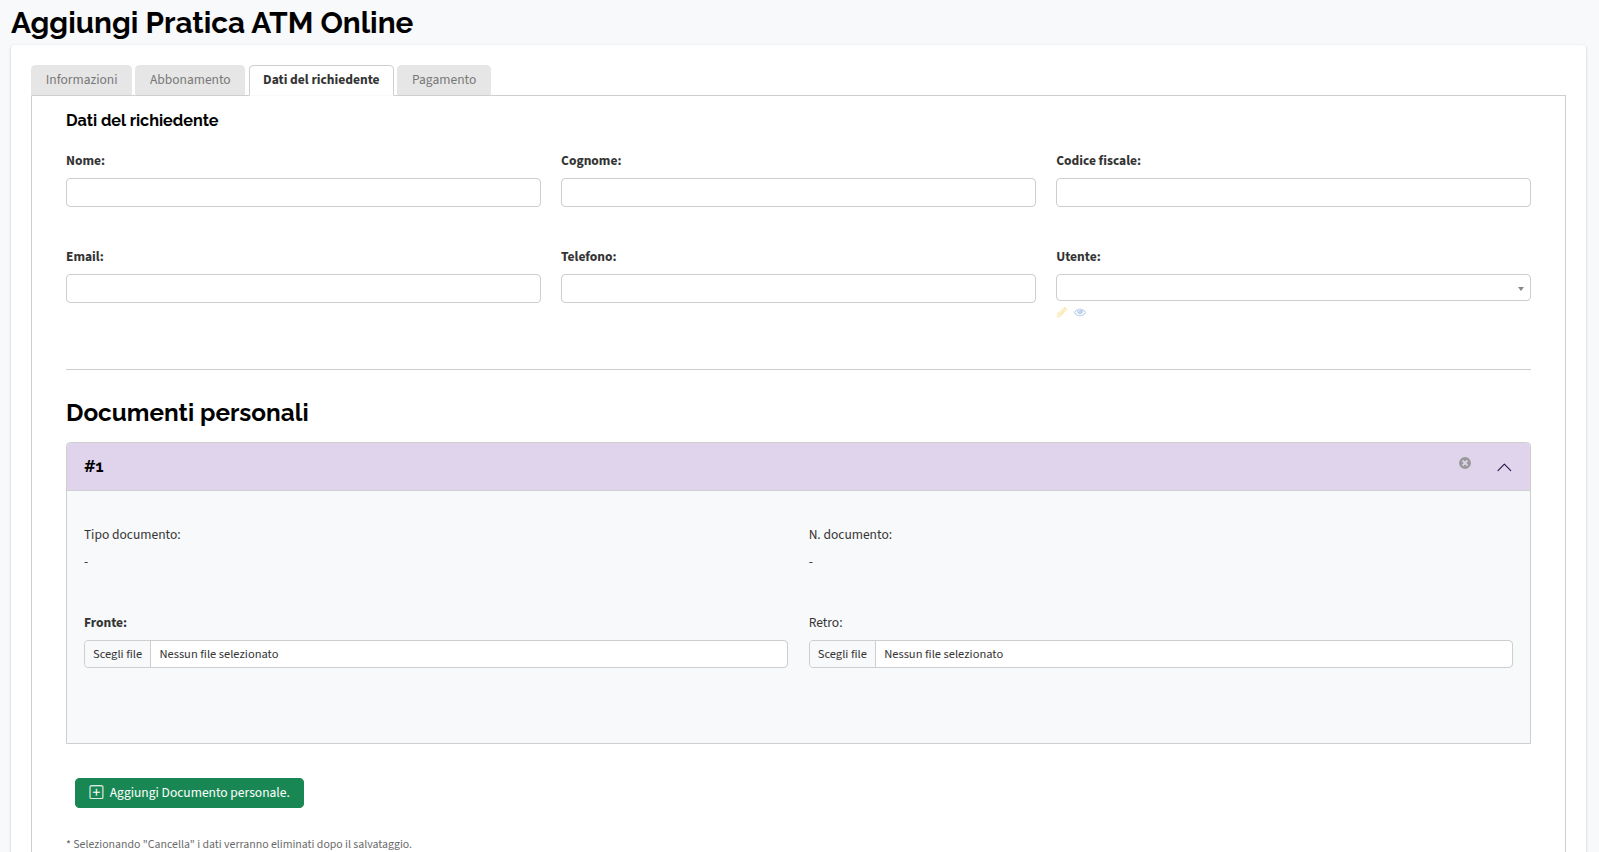Focus the Telefono text field
1599x852 pixels.
pos(798,289)
